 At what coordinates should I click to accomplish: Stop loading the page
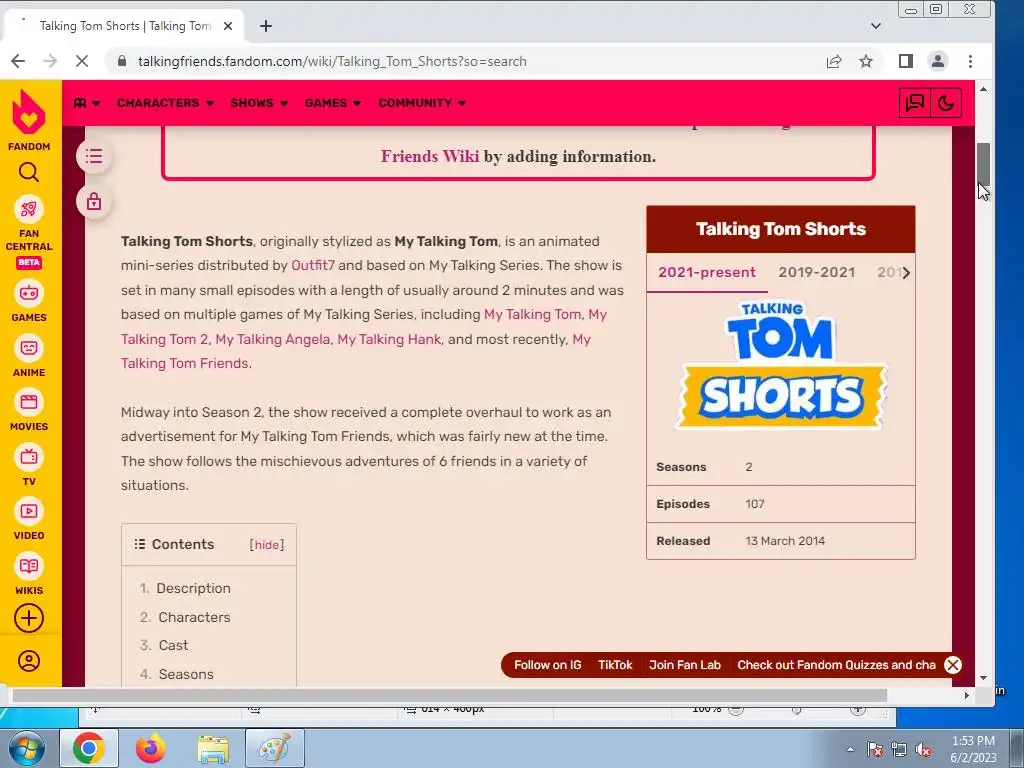pyautogui.click(x=82, y=61)
